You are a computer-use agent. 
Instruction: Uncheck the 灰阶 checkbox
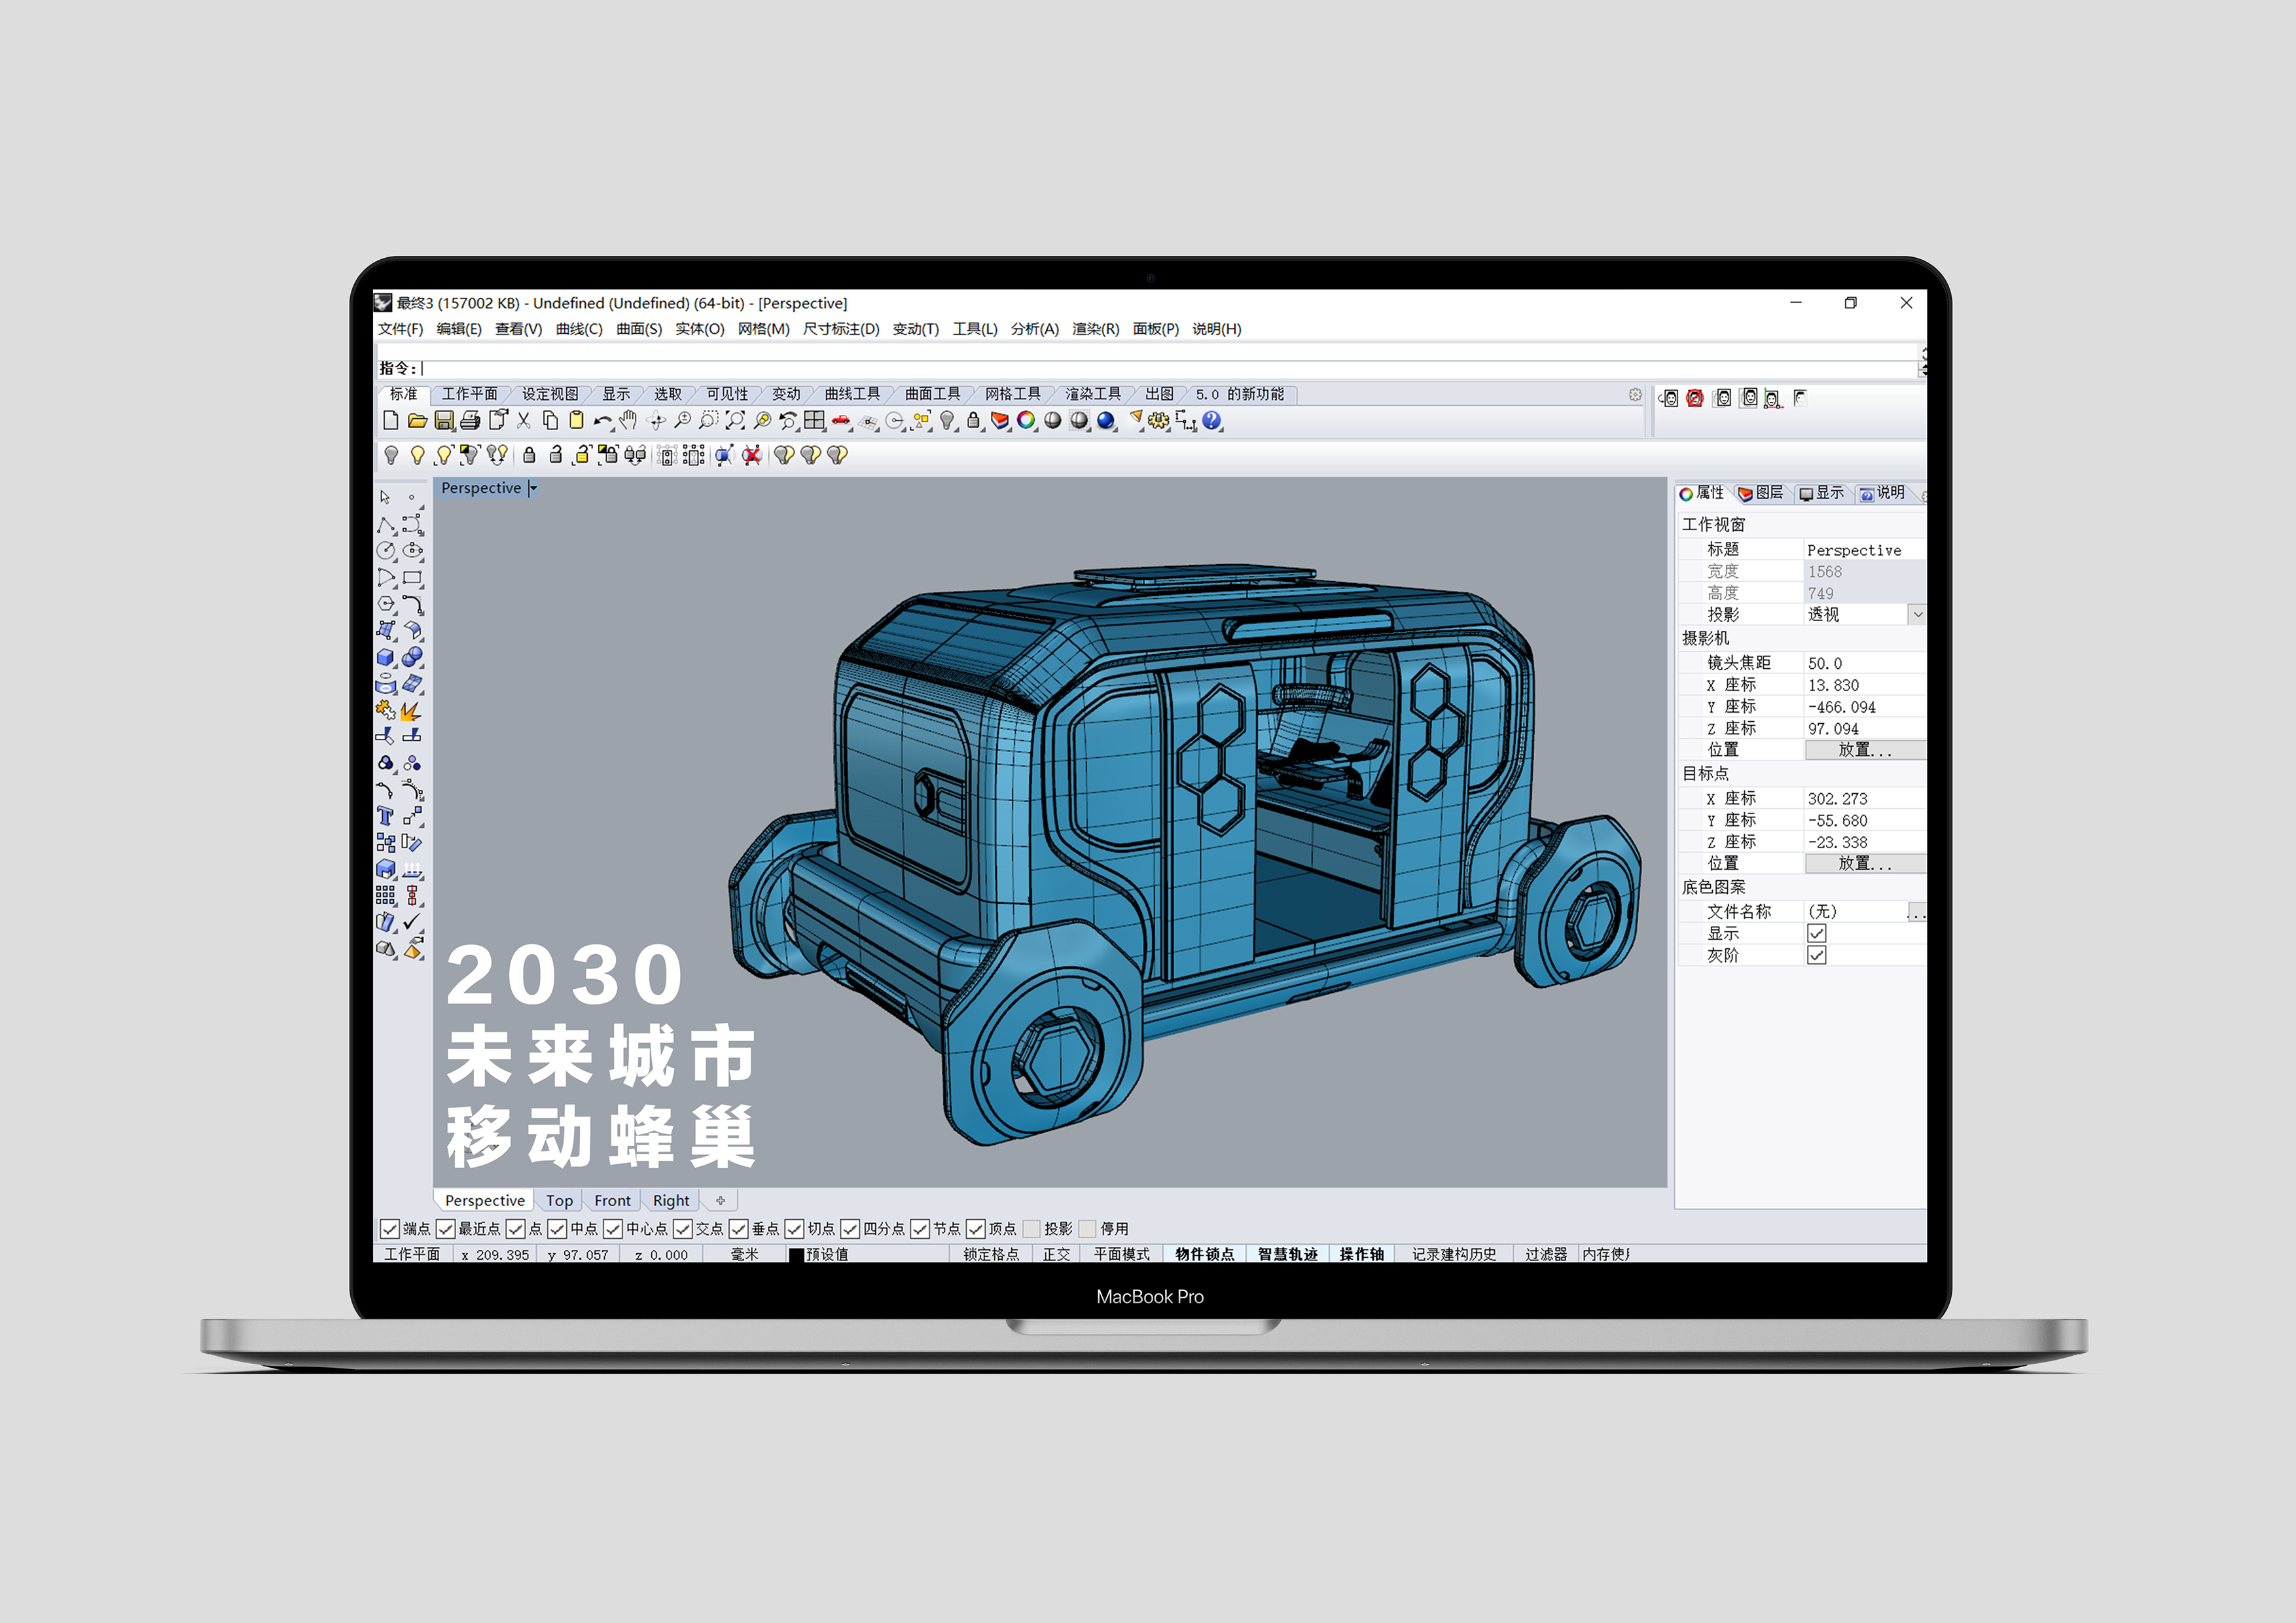(x=1817, y=955)
